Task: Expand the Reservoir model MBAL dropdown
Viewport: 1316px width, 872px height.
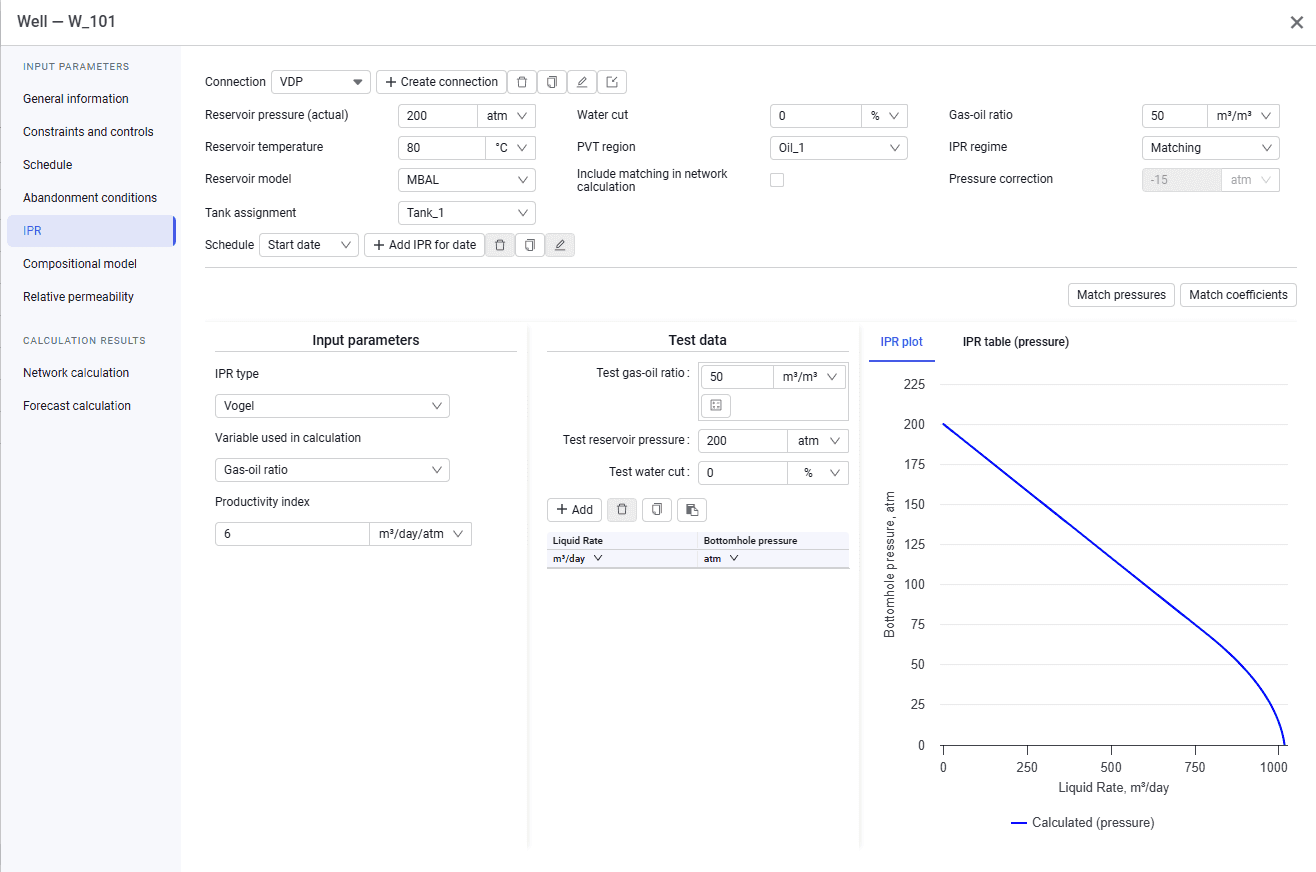Action: click(467, 180)
